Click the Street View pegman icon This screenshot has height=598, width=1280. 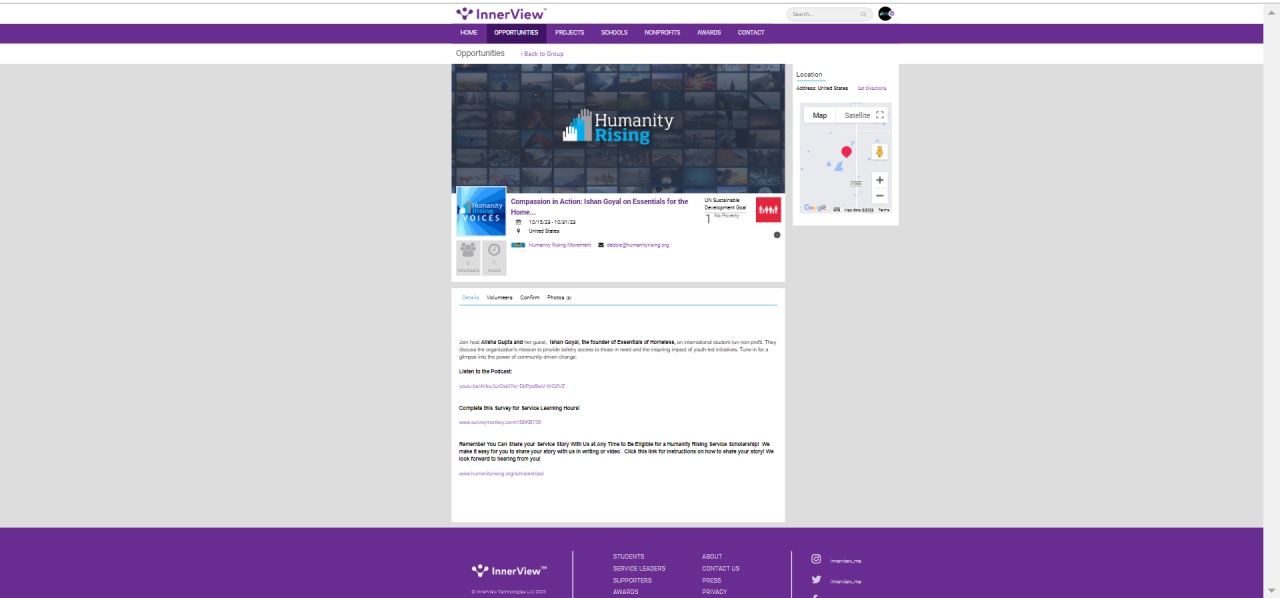pyautogui.click(x=879, y=152)
